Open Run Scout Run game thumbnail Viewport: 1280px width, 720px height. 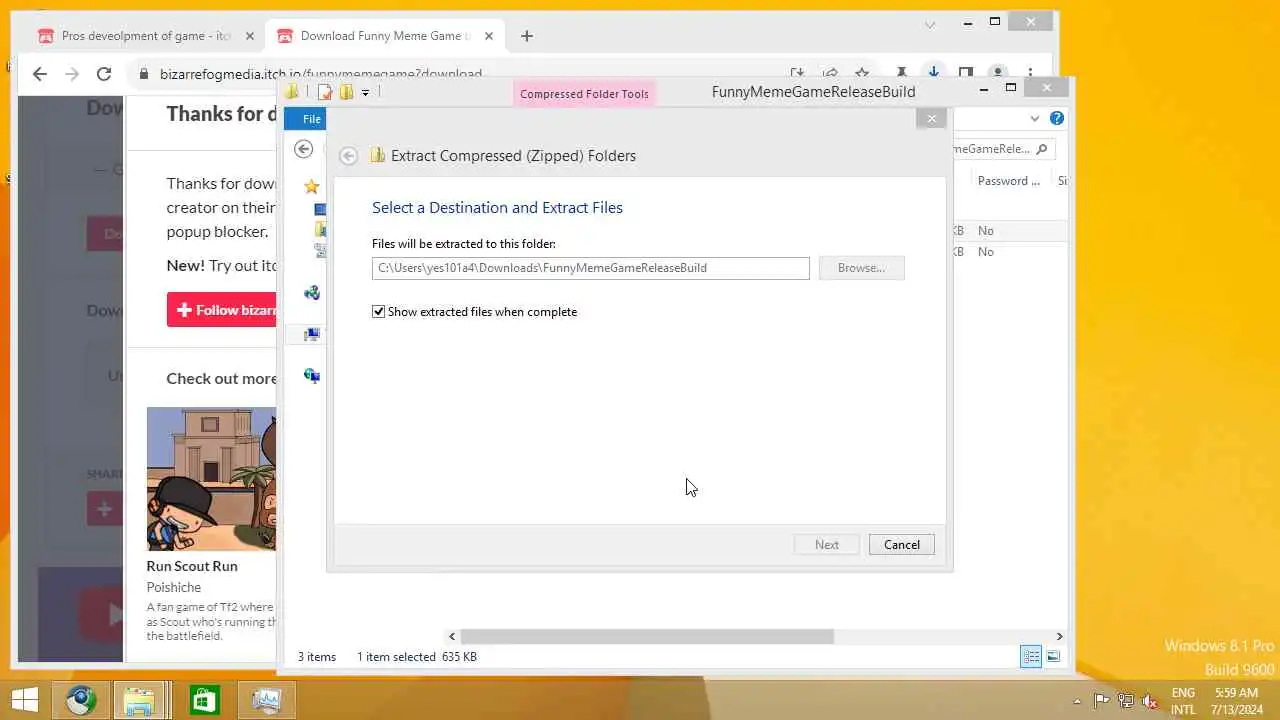coord(211,478)
